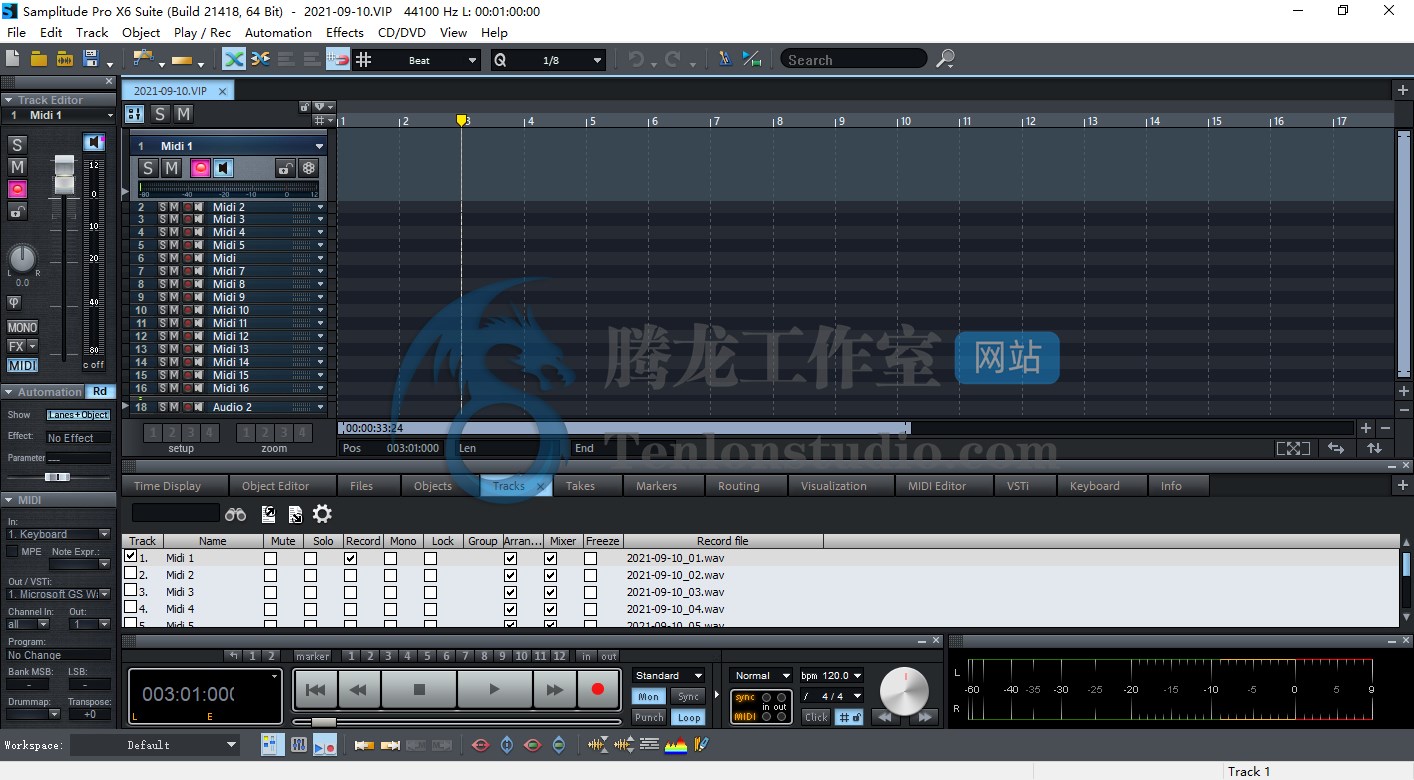Open the Automation menu
Viewport: 1414px width, 780px height.
(278, 32)
